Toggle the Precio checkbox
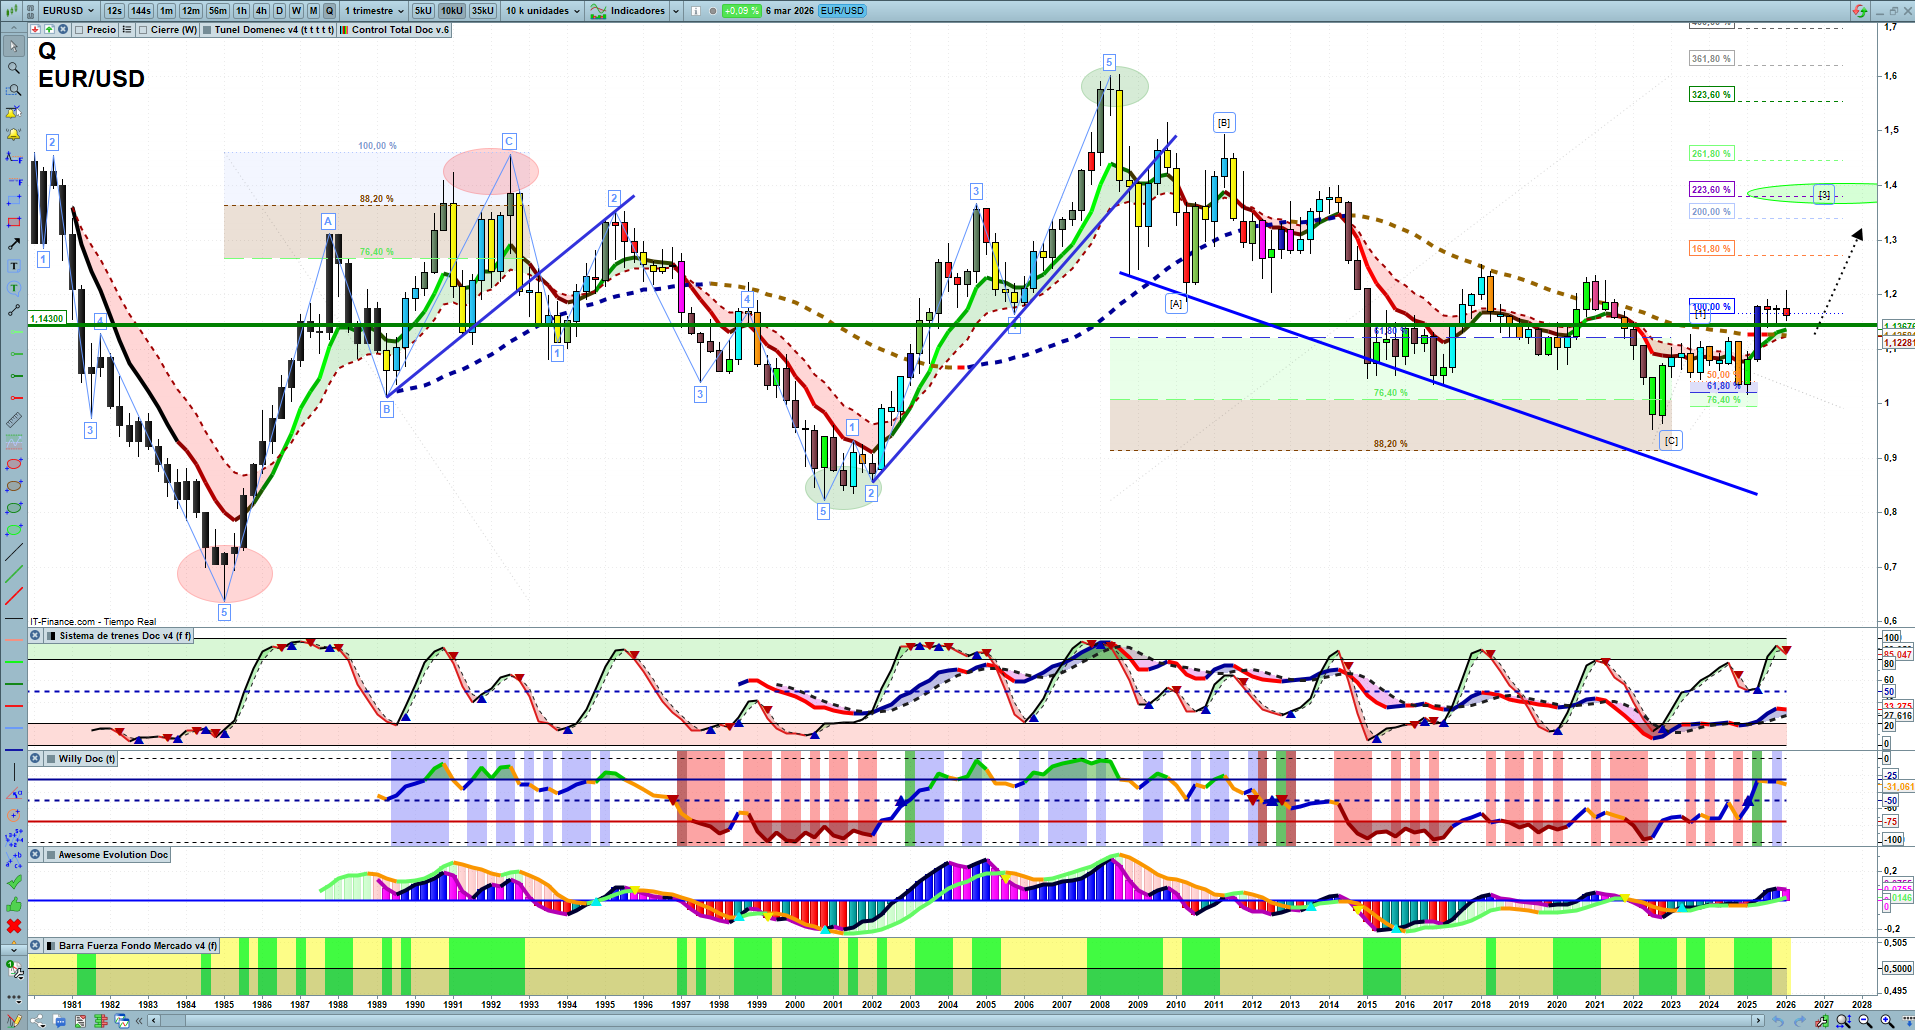The image size is (1915, 1030). pos(81,30)
